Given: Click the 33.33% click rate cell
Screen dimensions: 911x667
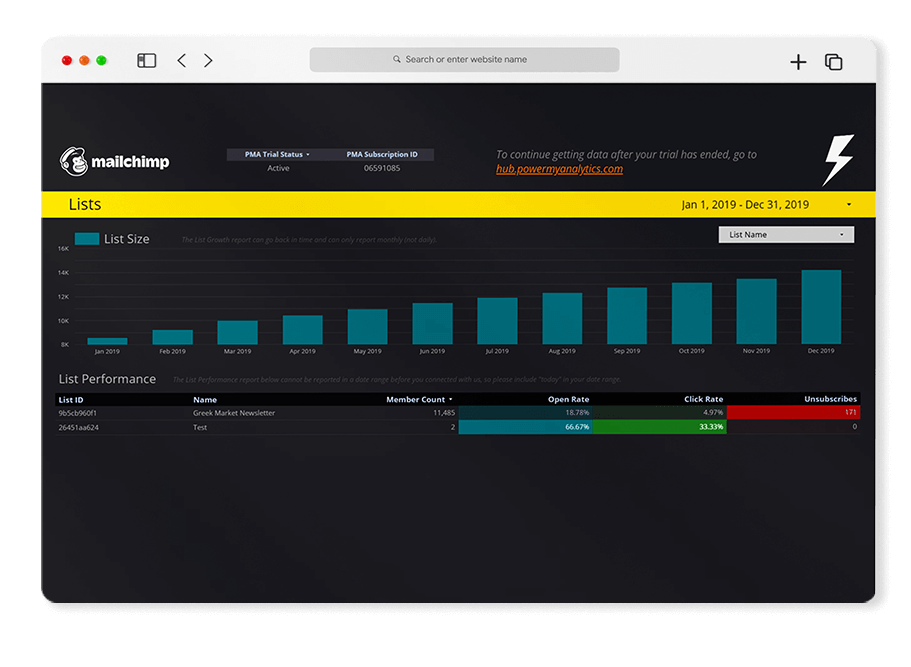Looking at the screenshot, I should point(659,427).
